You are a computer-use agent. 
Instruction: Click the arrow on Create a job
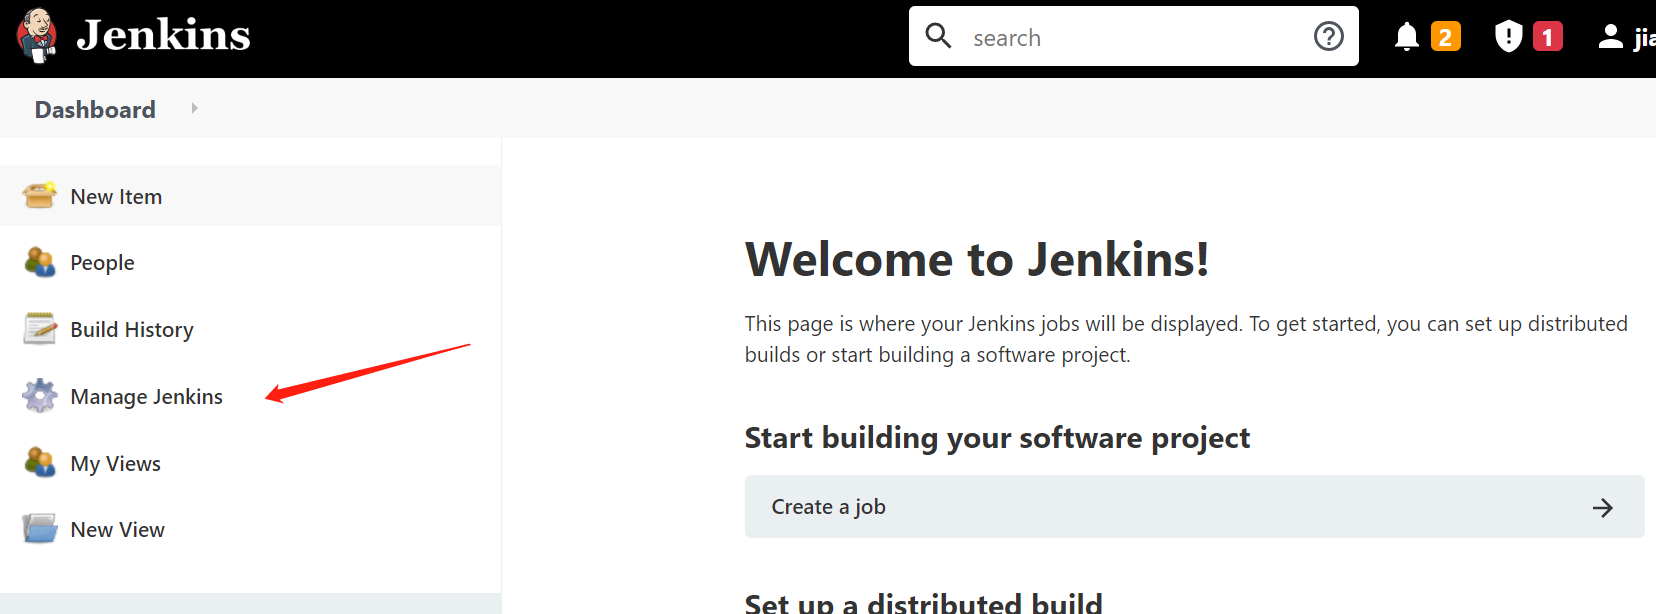click(1603, 508)
